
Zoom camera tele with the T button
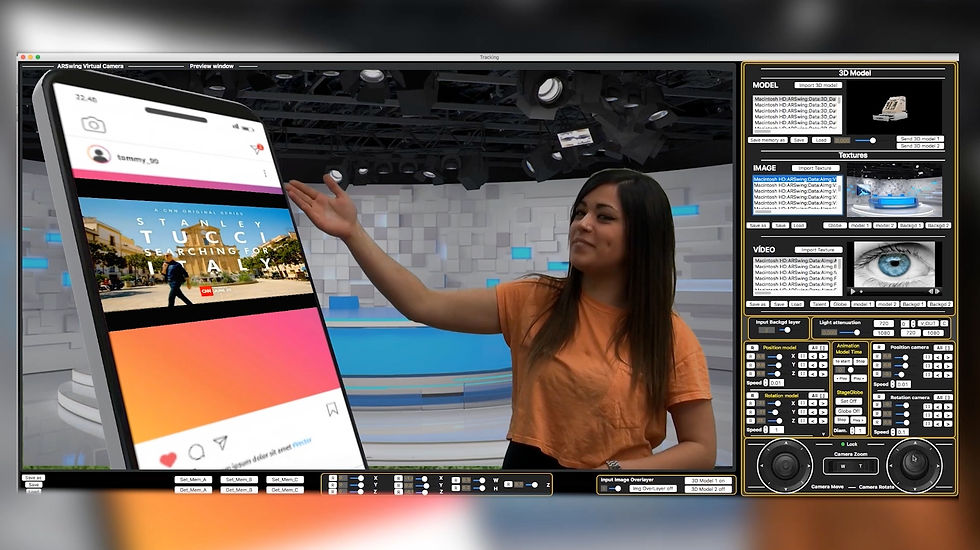[861, 466]
